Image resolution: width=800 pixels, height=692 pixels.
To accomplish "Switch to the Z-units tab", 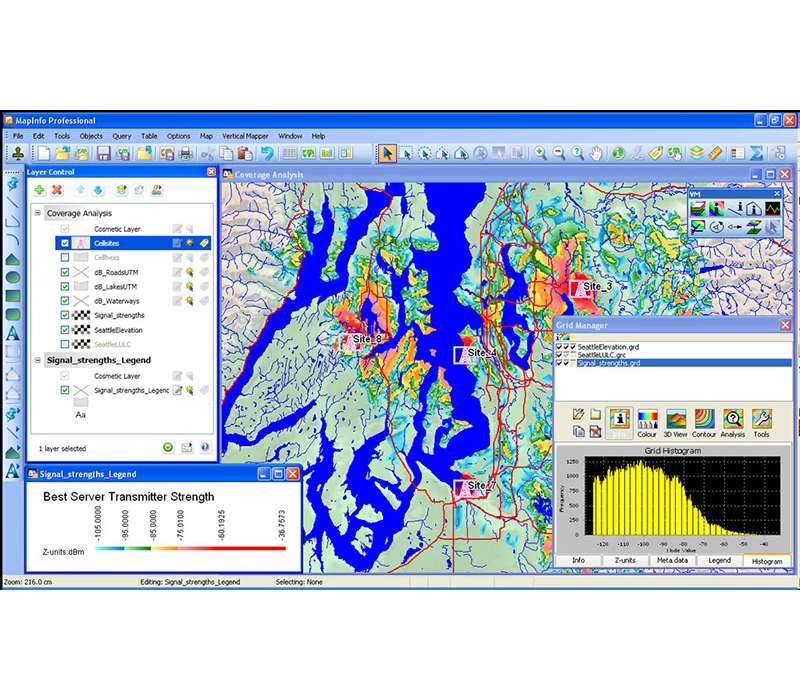I will pos(625,560).
